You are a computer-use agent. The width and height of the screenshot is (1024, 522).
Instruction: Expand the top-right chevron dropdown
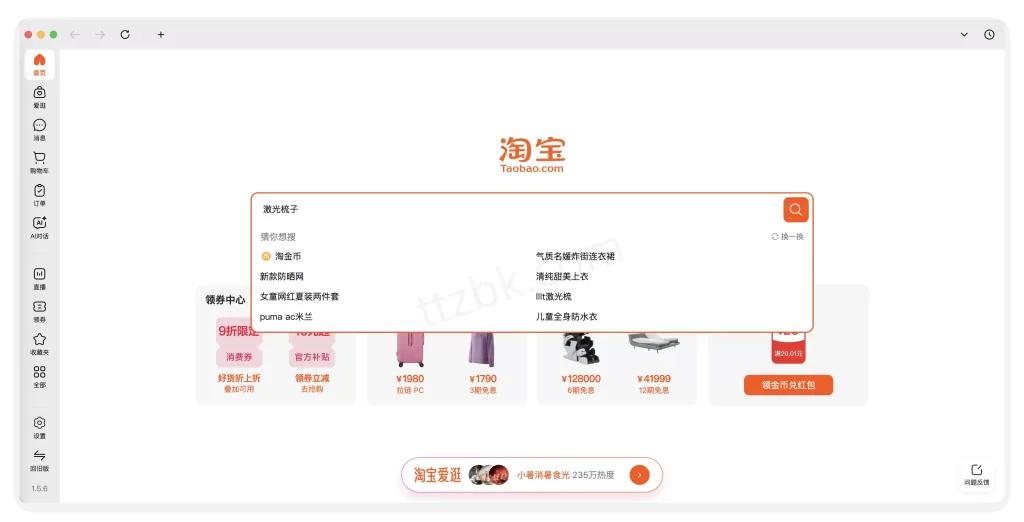[964, 35]
